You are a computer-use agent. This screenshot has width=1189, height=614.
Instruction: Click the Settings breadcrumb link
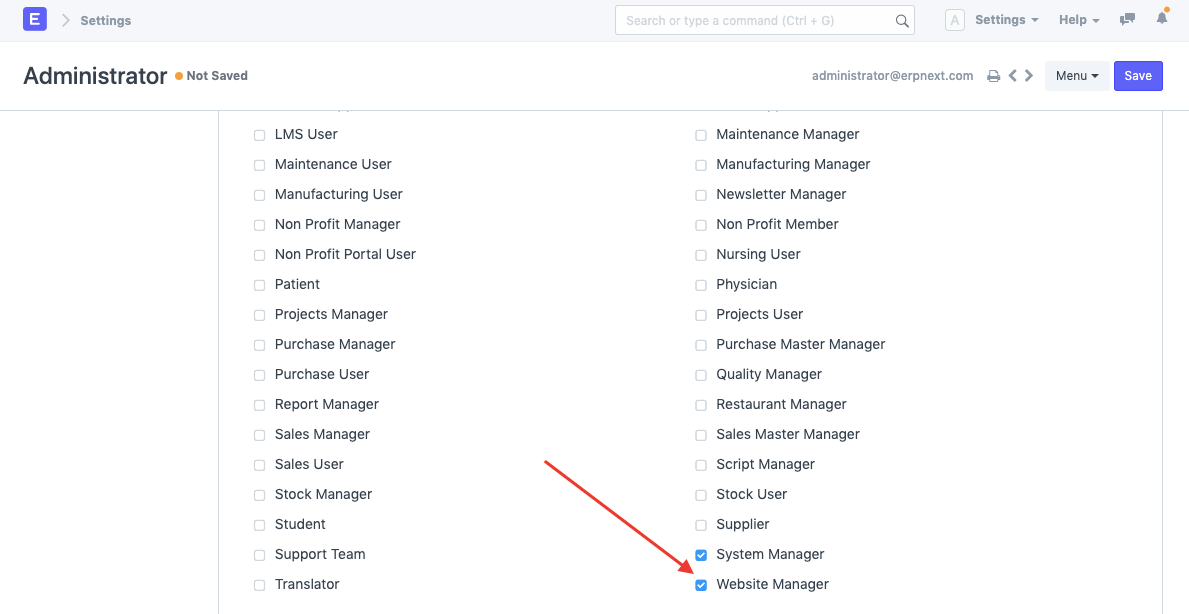[105, 20]
